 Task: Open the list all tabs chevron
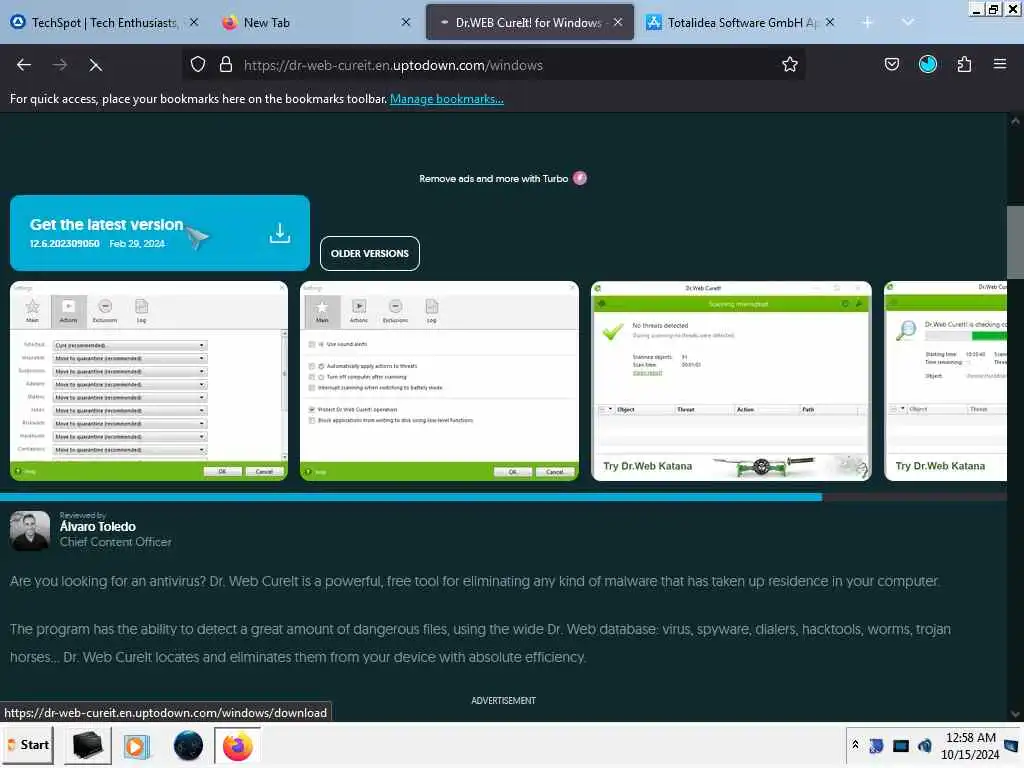click(x=907, y=22)
